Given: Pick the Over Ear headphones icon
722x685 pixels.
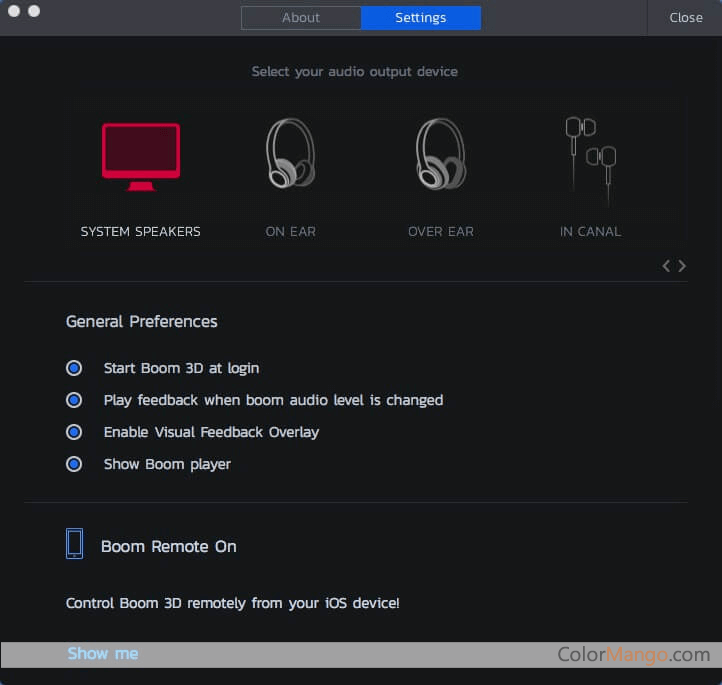Looking at the screenshot, I should coord(440,153).
